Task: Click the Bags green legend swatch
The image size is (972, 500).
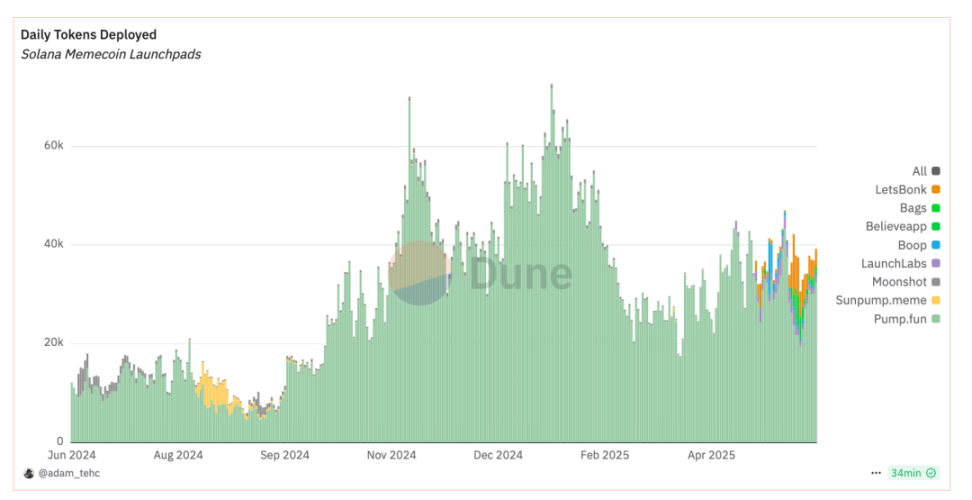Action: pos(935,208)
